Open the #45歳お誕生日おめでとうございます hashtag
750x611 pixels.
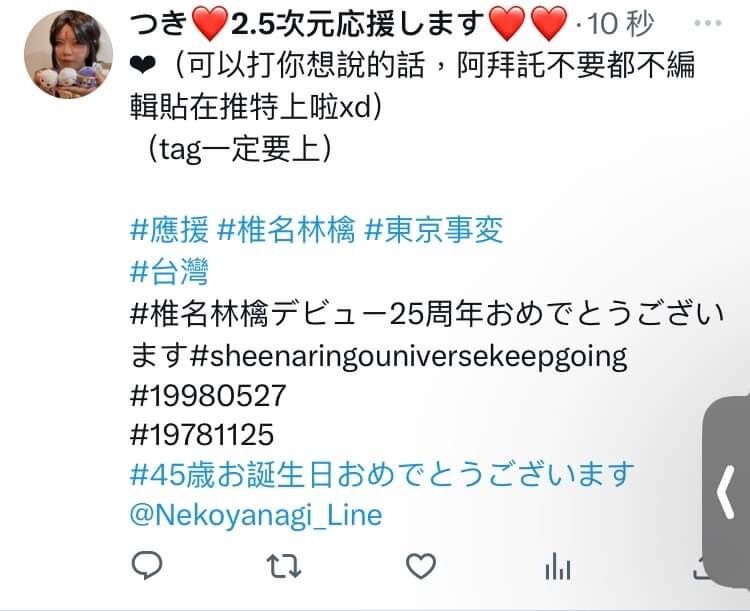point(382,475)
